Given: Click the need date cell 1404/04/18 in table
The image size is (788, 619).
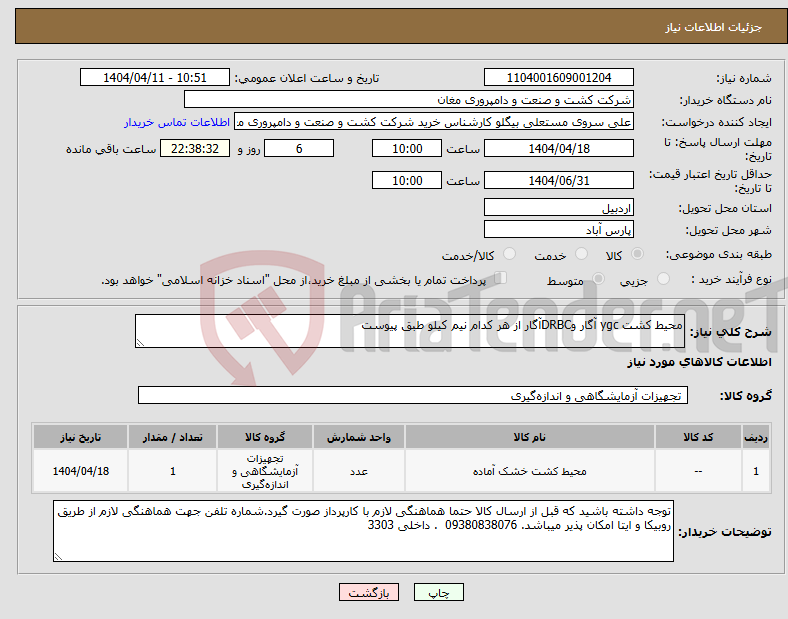Looking at the screenshot, I should click(80, 471).
